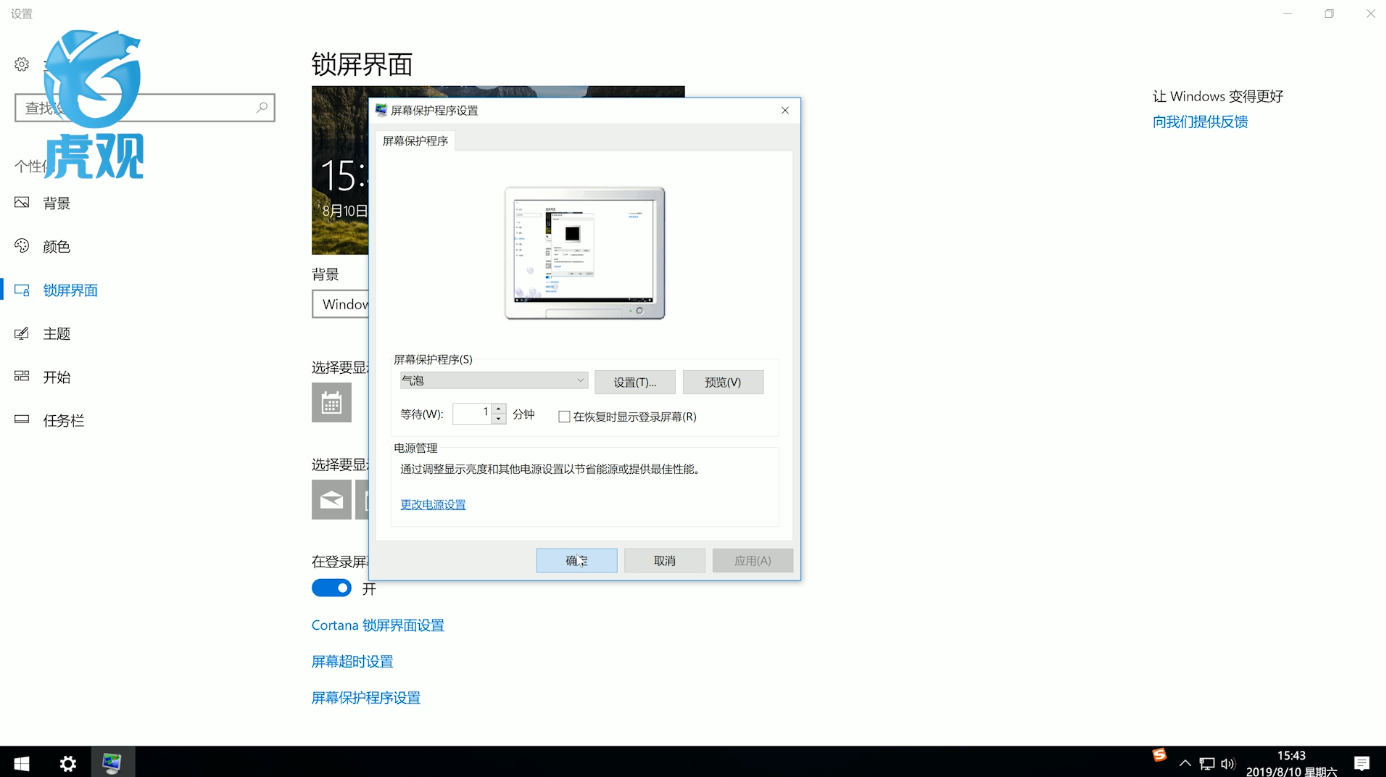Open the 开始 settings page

click(56, 377)
